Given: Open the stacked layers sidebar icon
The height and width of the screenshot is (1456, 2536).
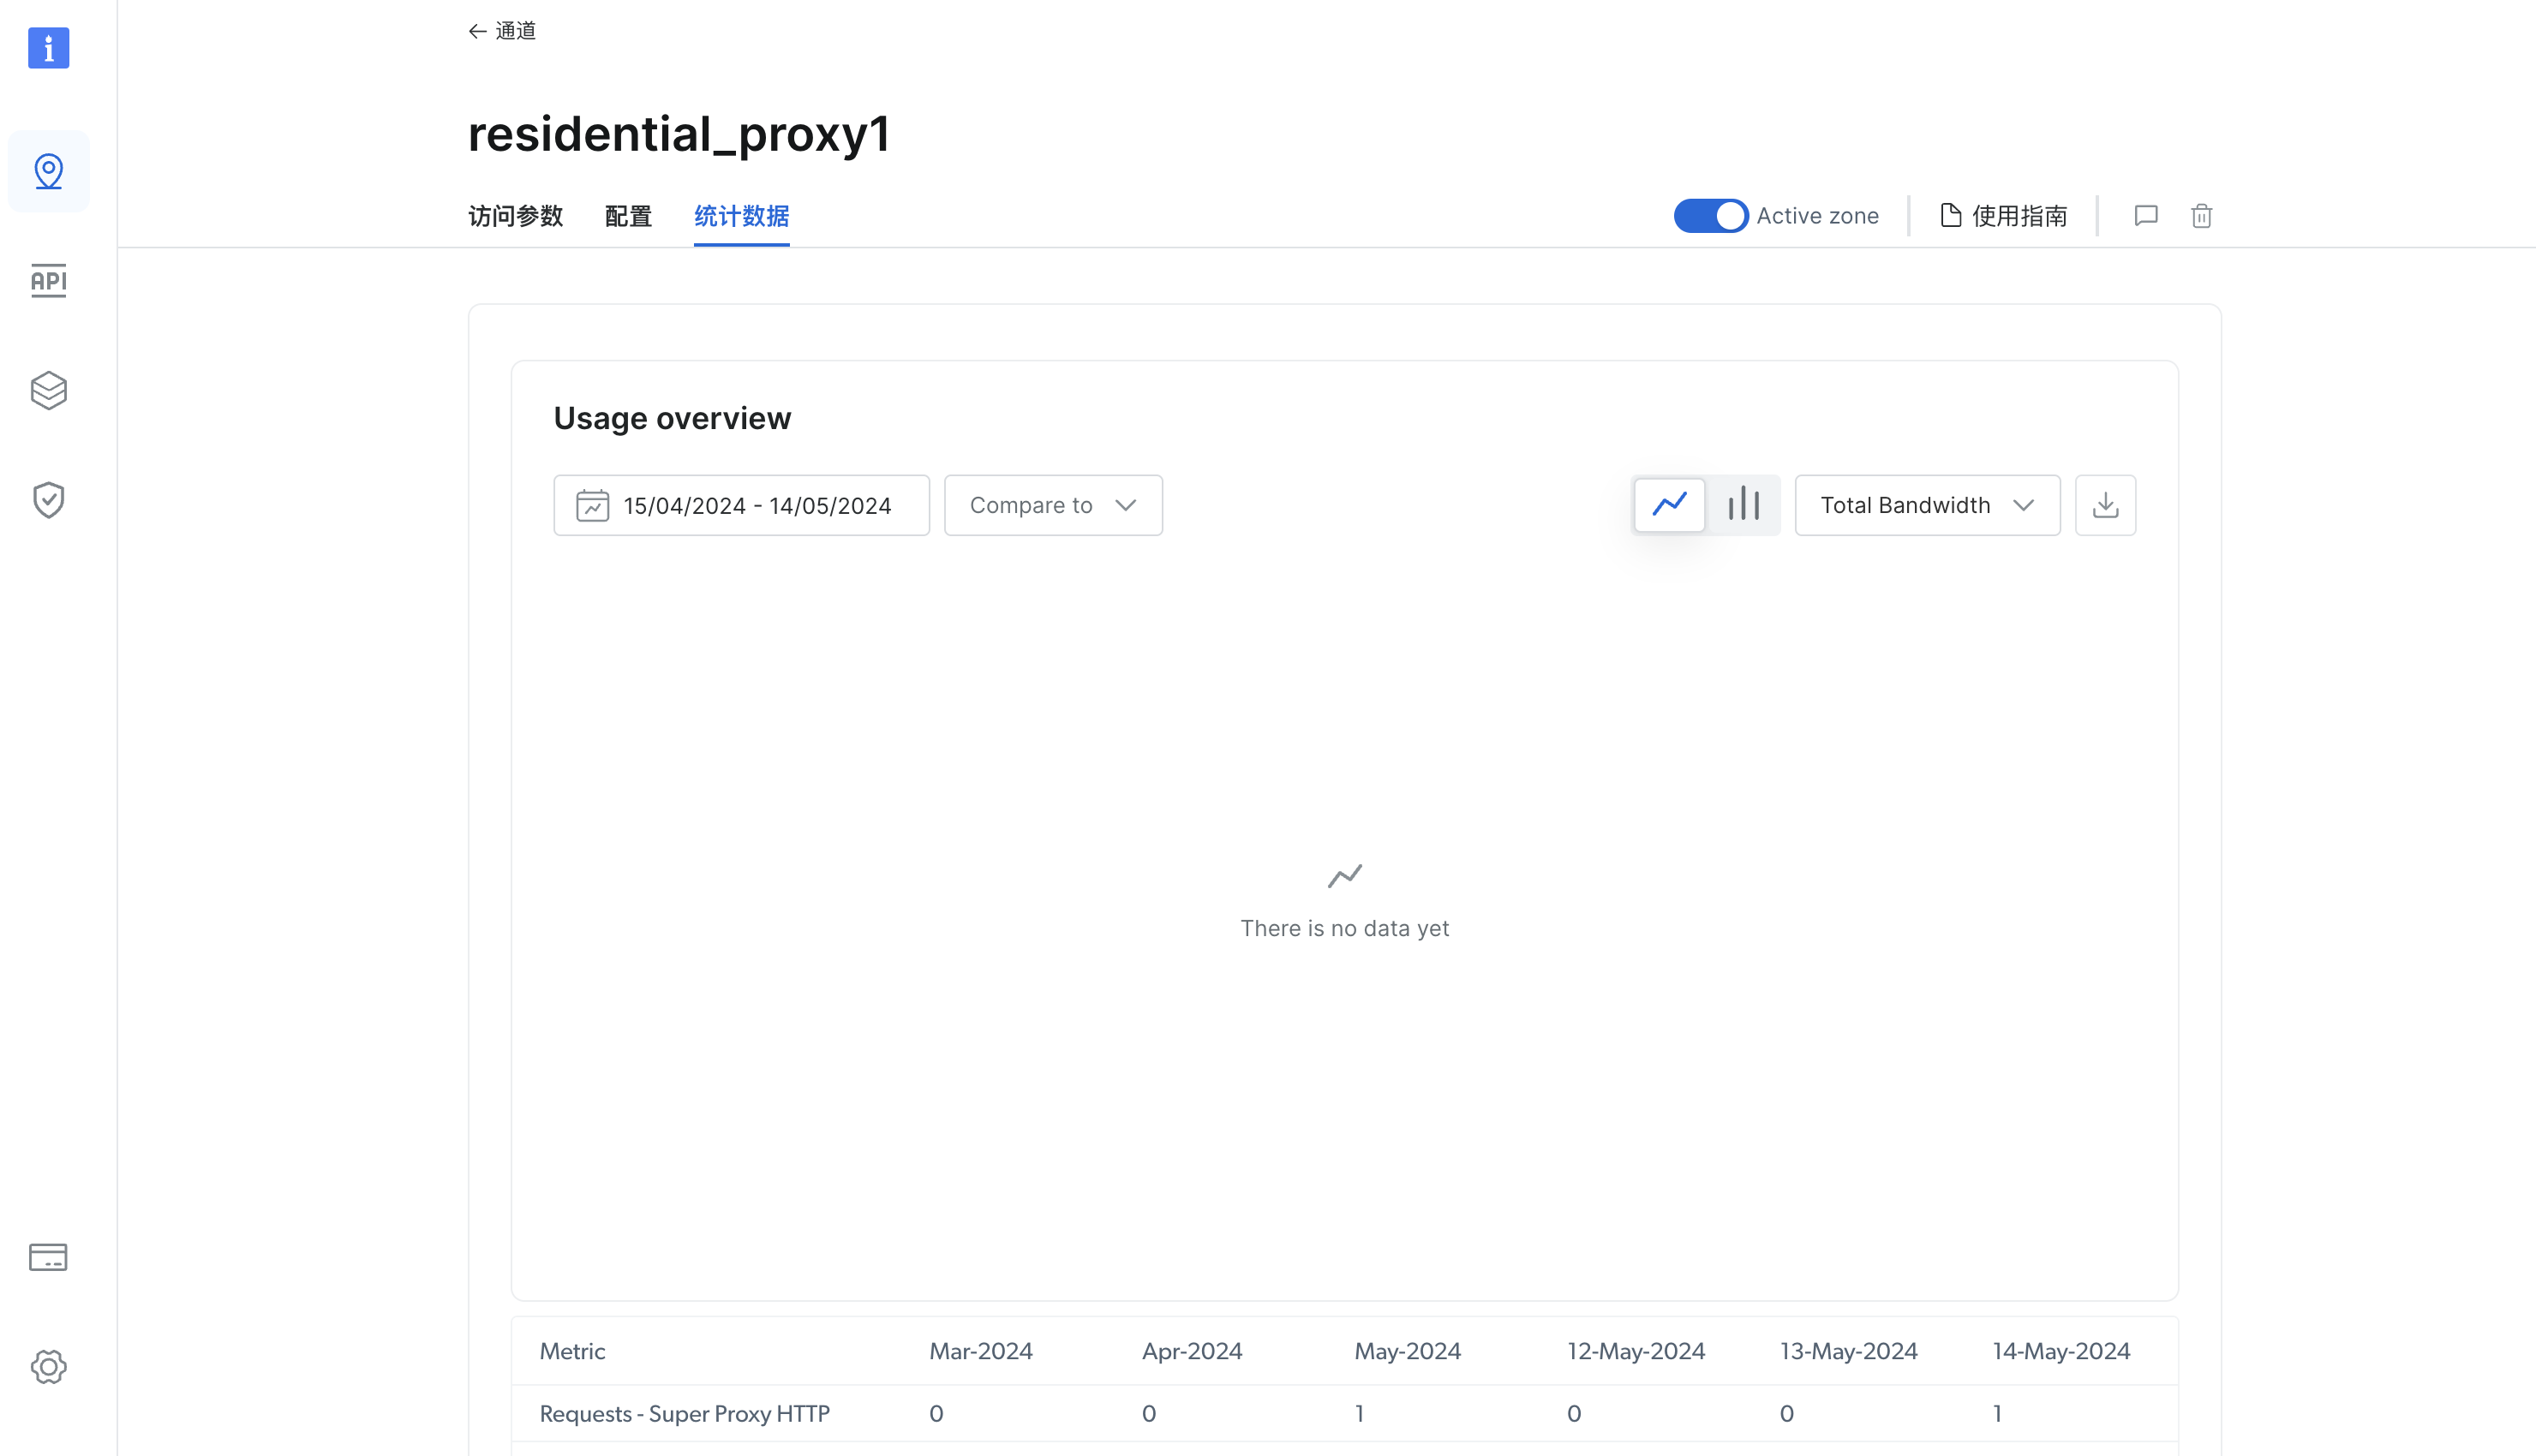Looking at the screenshot, I should (48, 390).
